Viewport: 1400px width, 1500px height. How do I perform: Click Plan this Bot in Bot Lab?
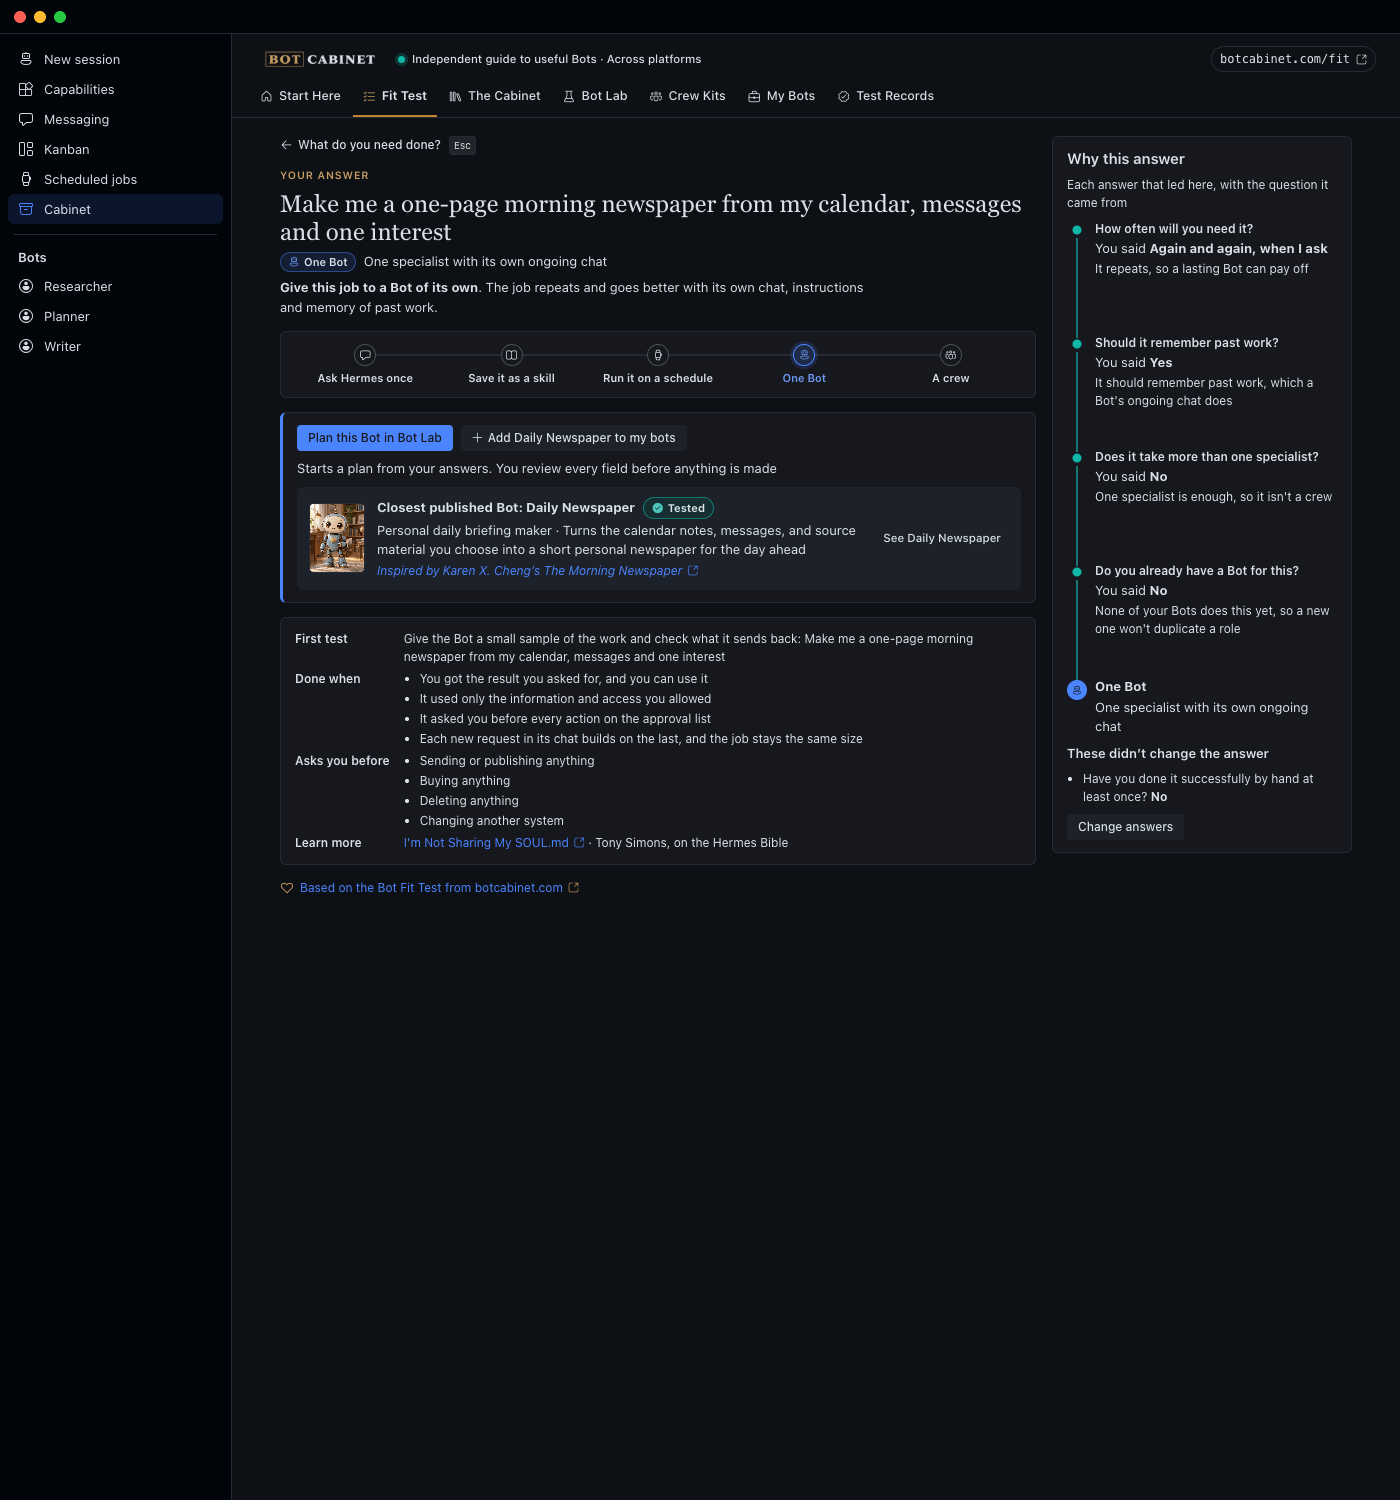click(x=375, y=438)
